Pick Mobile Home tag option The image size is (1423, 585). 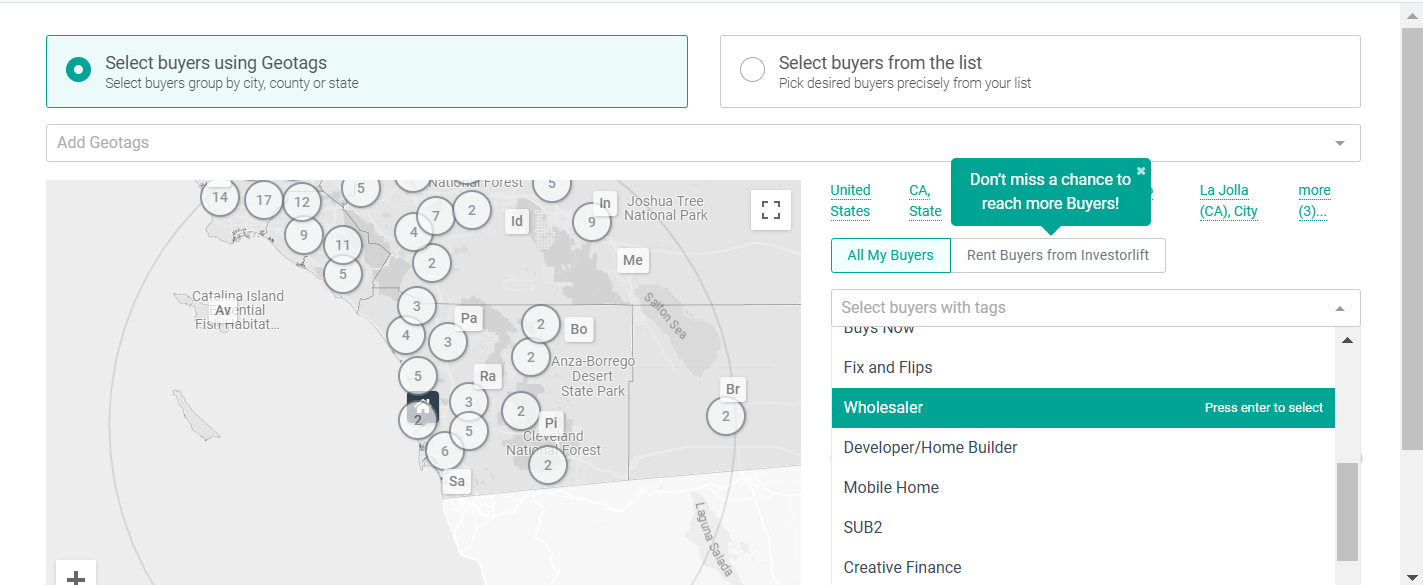point(1083,488)
